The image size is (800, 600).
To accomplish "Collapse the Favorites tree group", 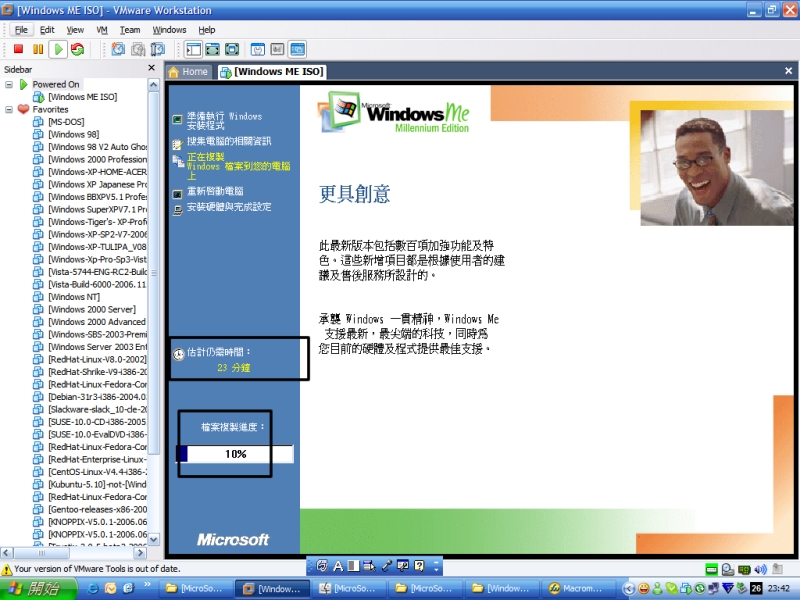I will click(9, 109).
